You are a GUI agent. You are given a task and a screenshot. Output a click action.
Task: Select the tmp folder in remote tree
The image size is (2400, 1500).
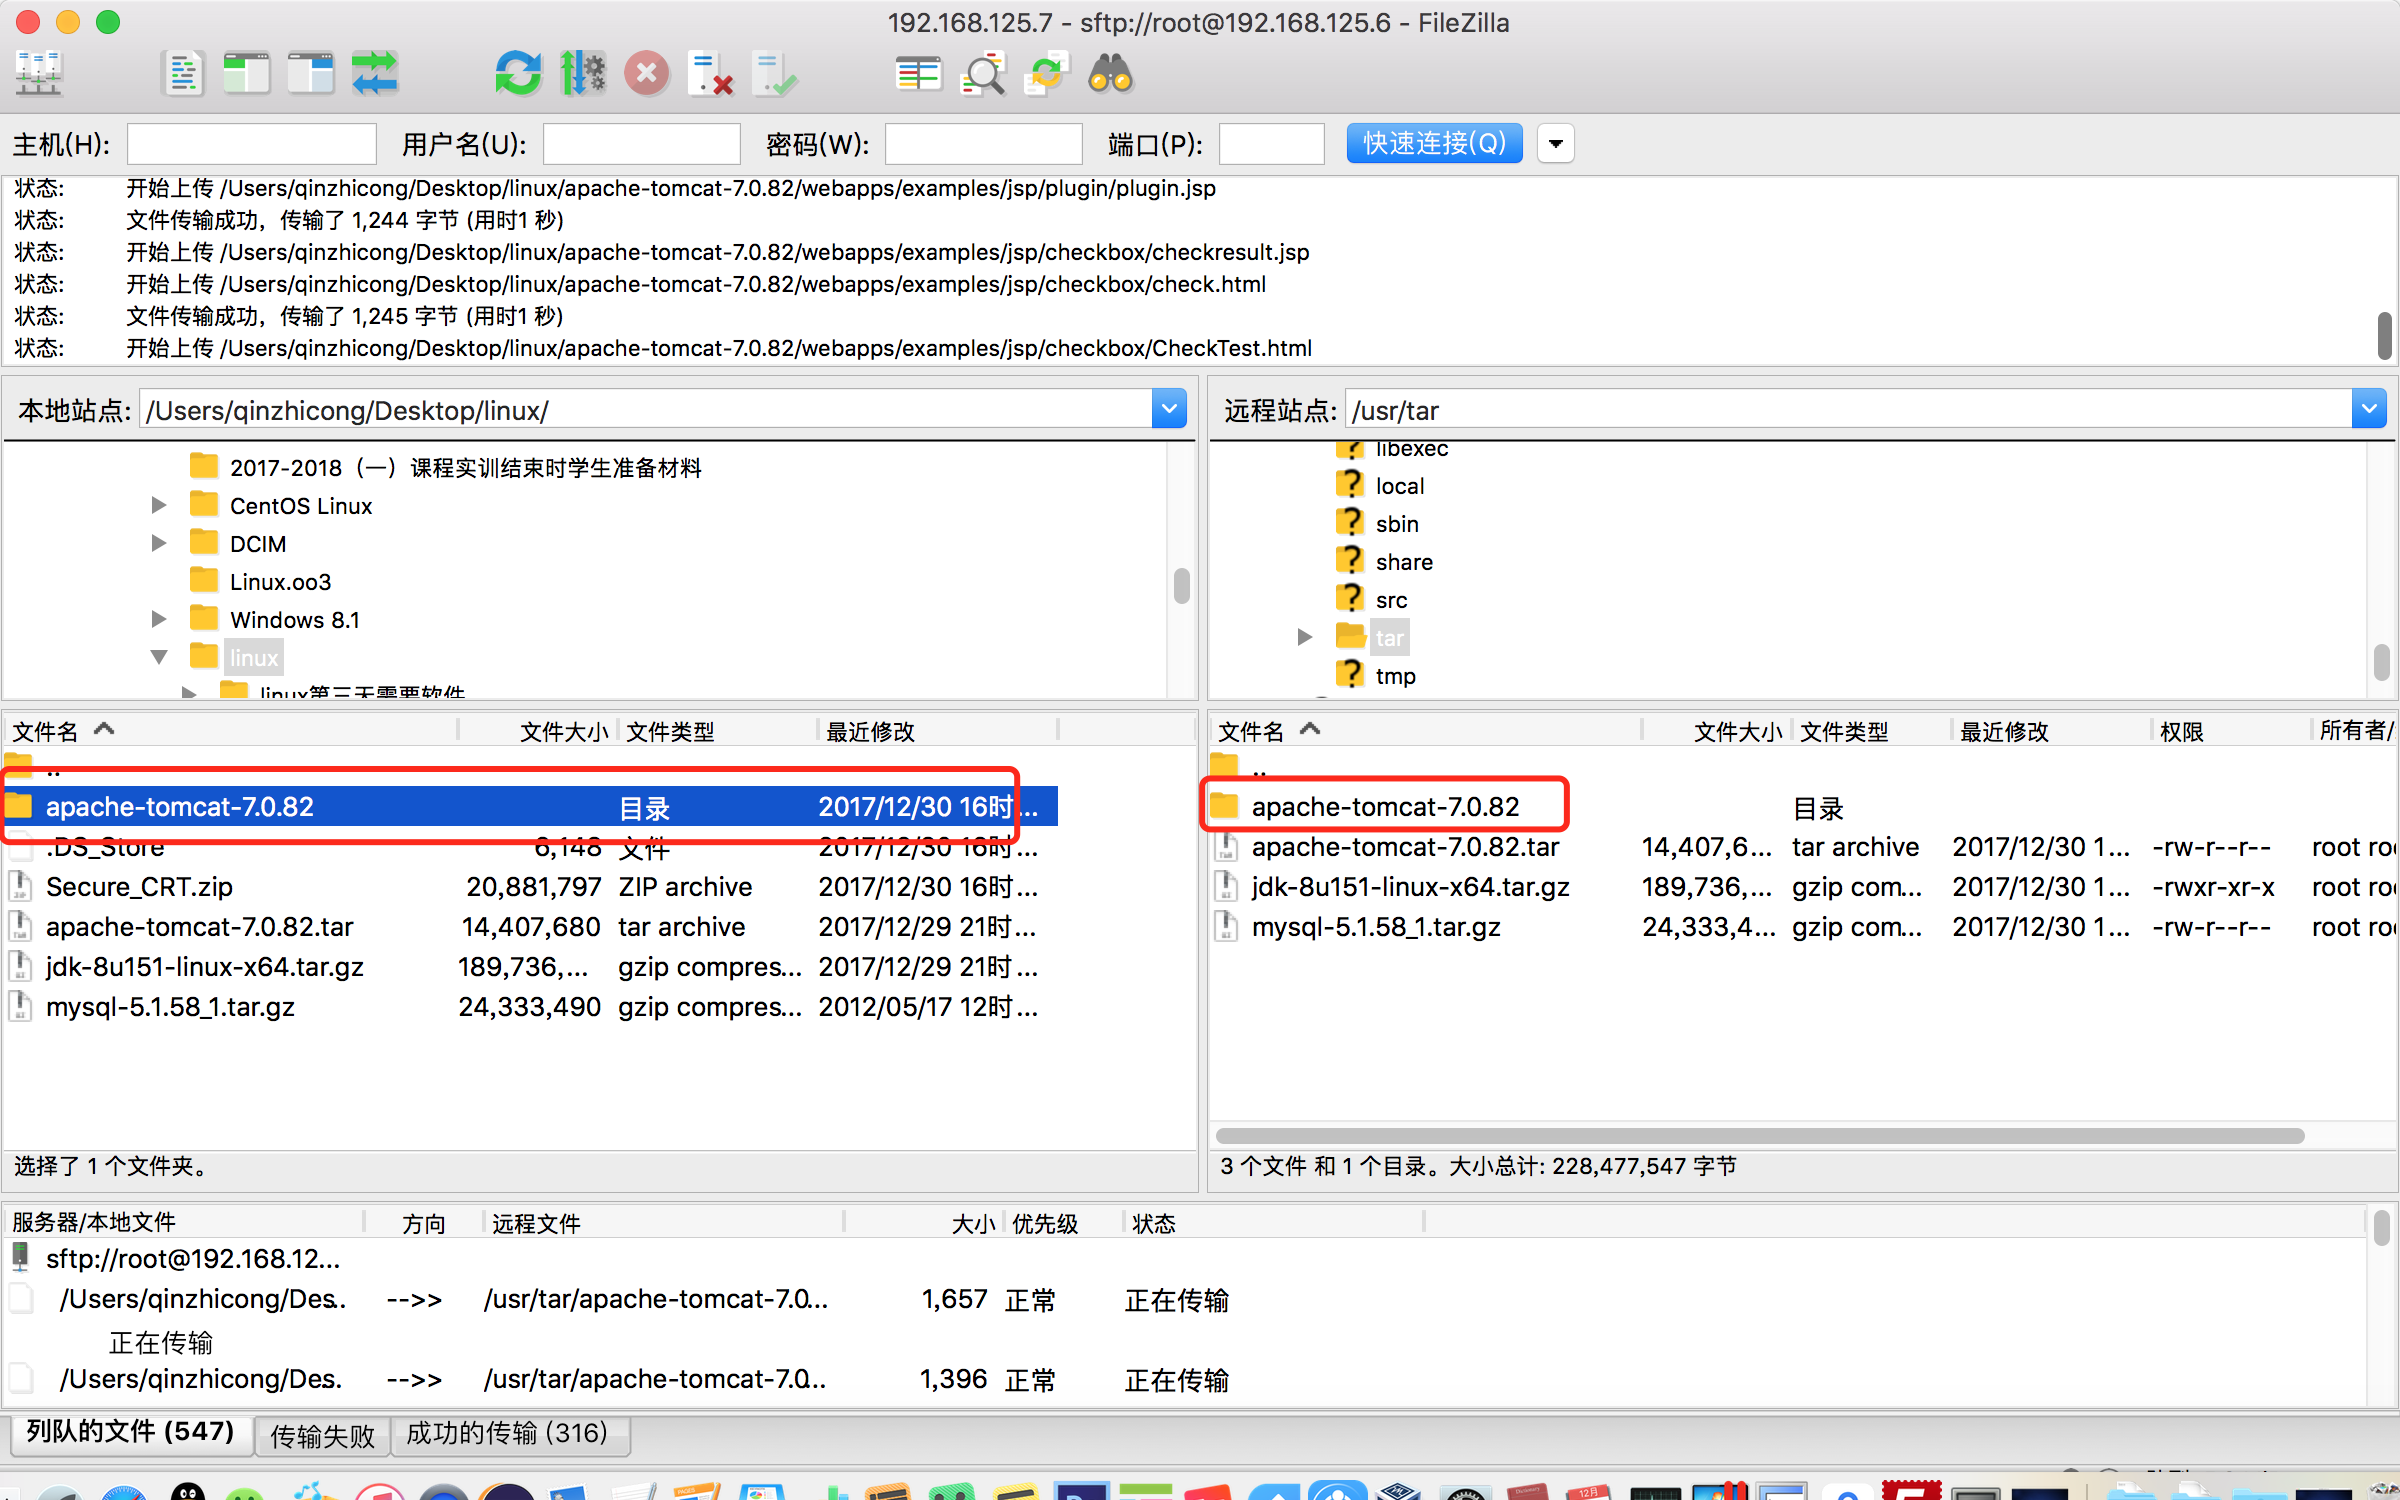pyautogui.click(x=1395, y=676)
